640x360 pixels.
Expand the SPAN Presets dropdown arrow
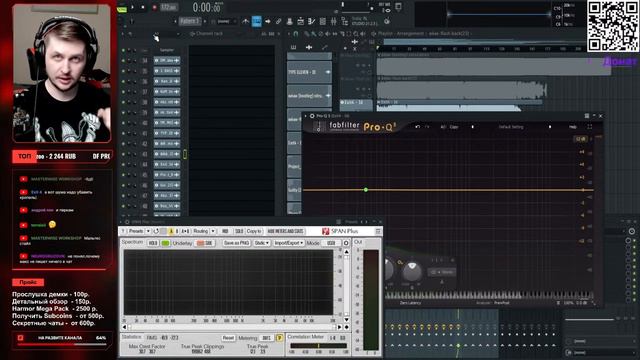coord(148,231)
